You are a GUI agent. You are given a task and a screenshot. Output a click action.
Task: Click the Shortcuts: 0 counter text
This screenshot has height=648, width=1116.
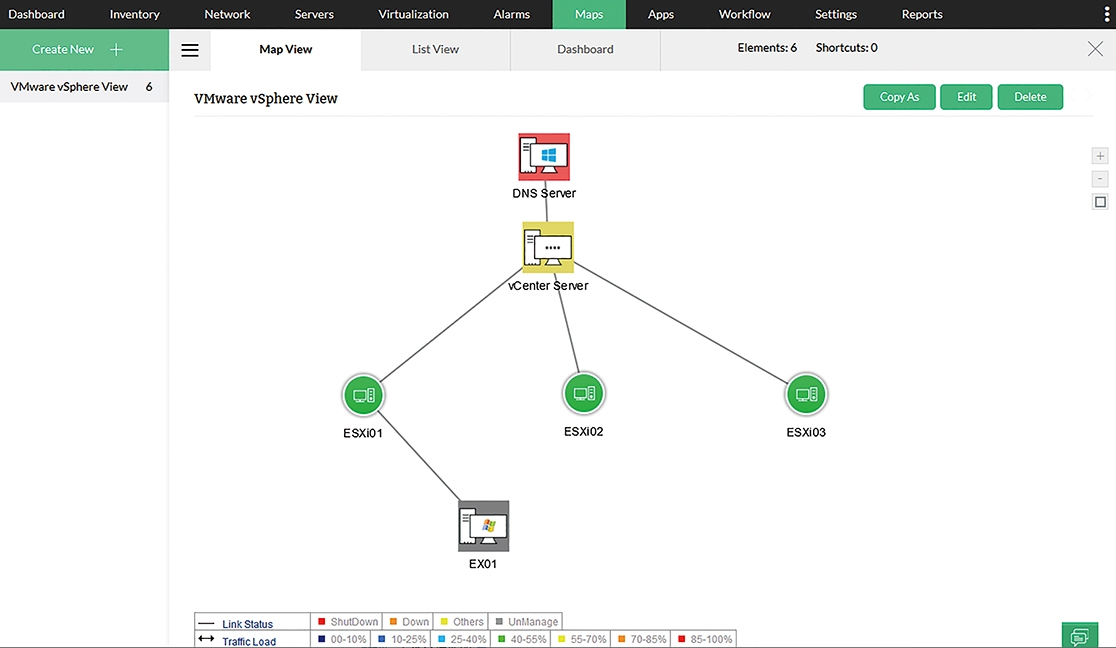(846, 48)
